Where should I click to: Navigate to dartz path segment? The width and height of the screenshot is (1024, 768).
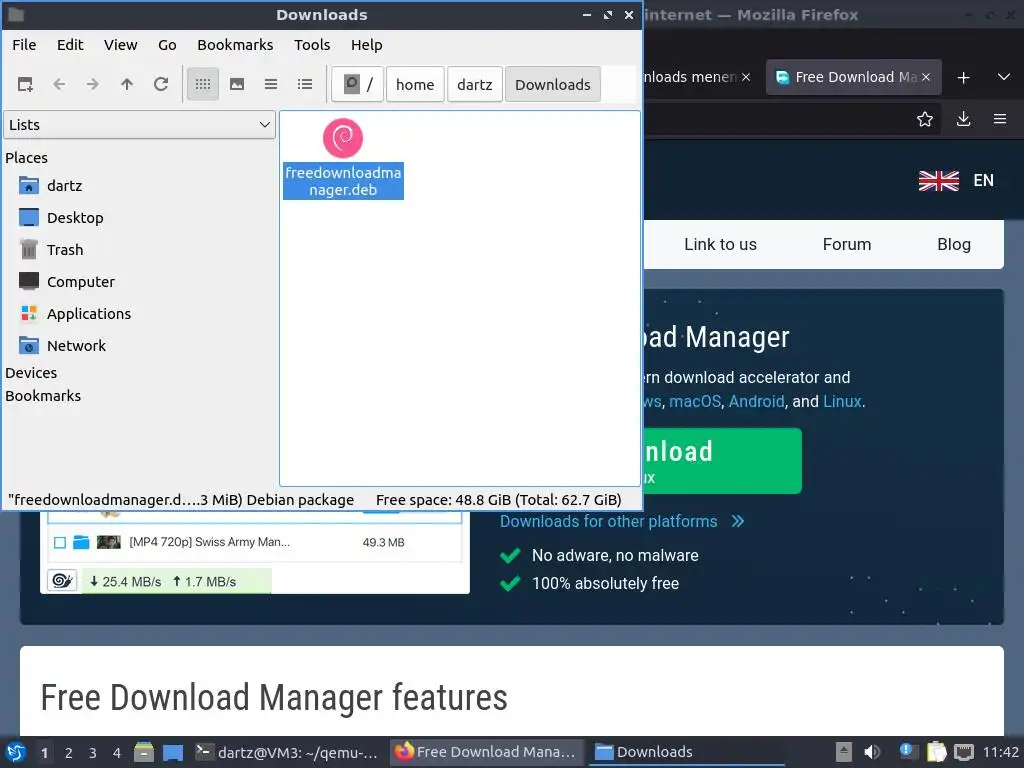tap(475, 84)
